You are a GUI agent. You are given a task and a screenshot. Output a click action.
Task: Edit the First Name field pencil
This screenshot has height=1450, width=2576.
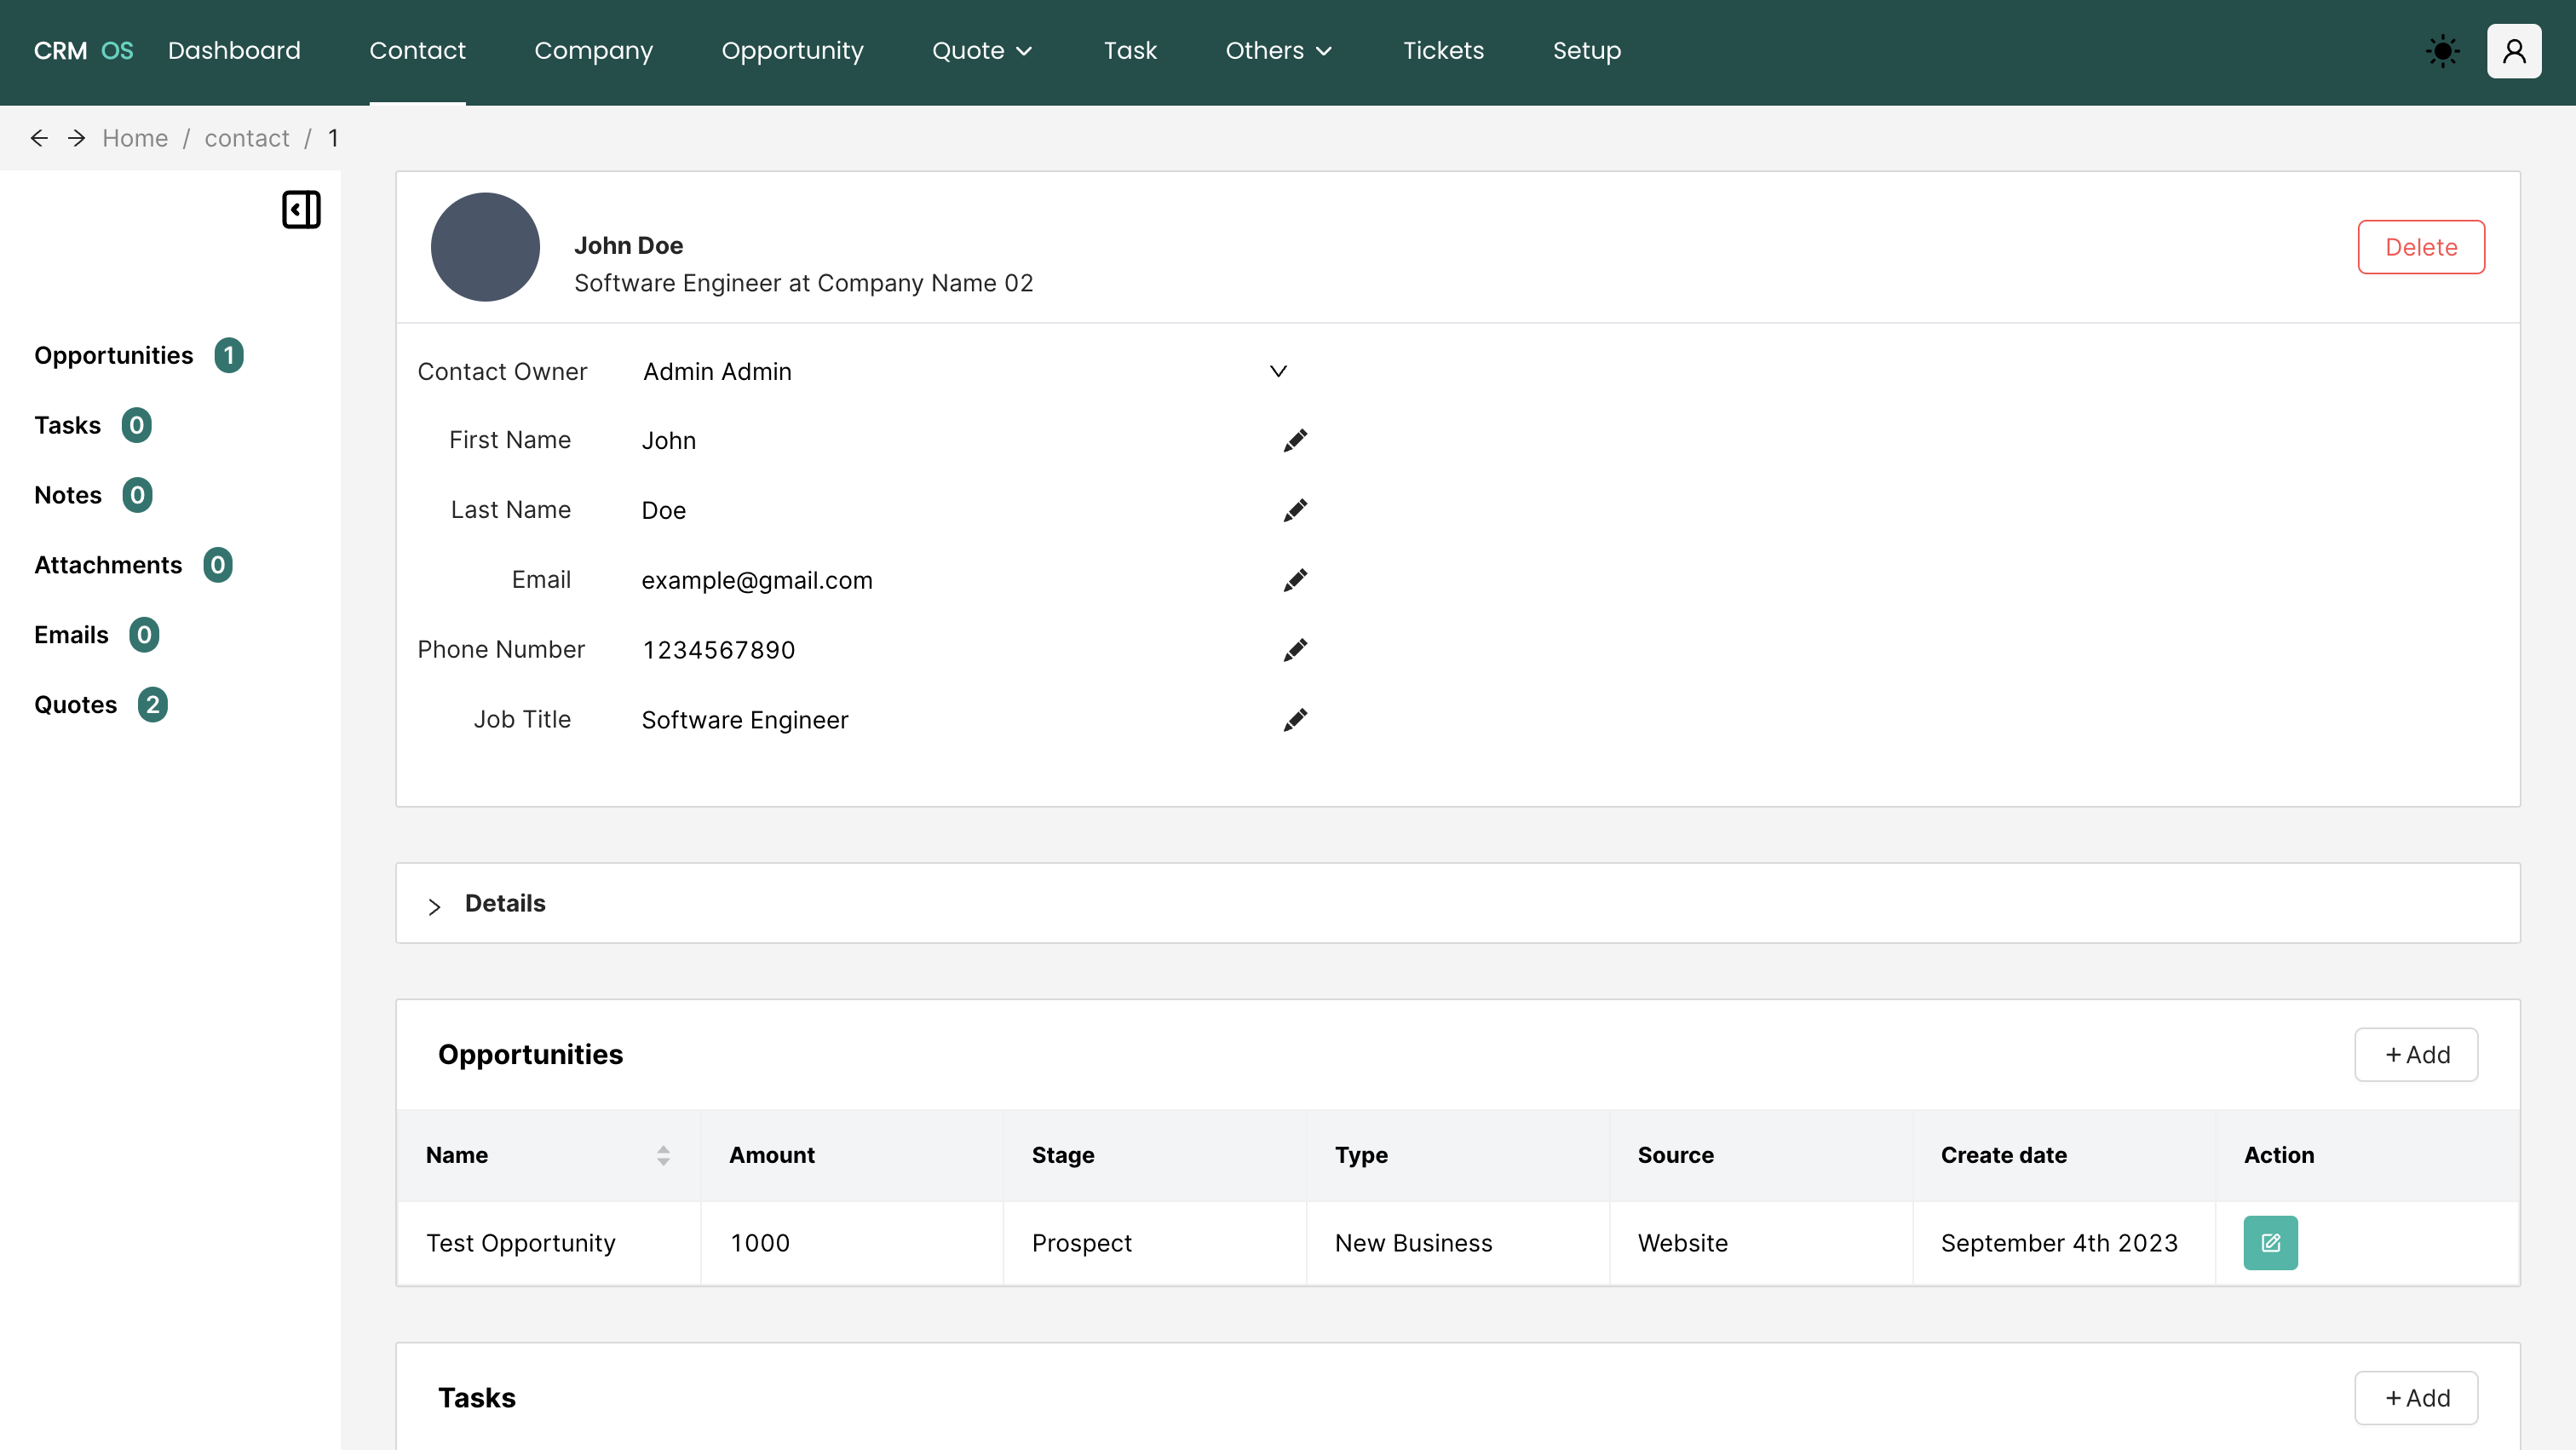click(1295, 440)
